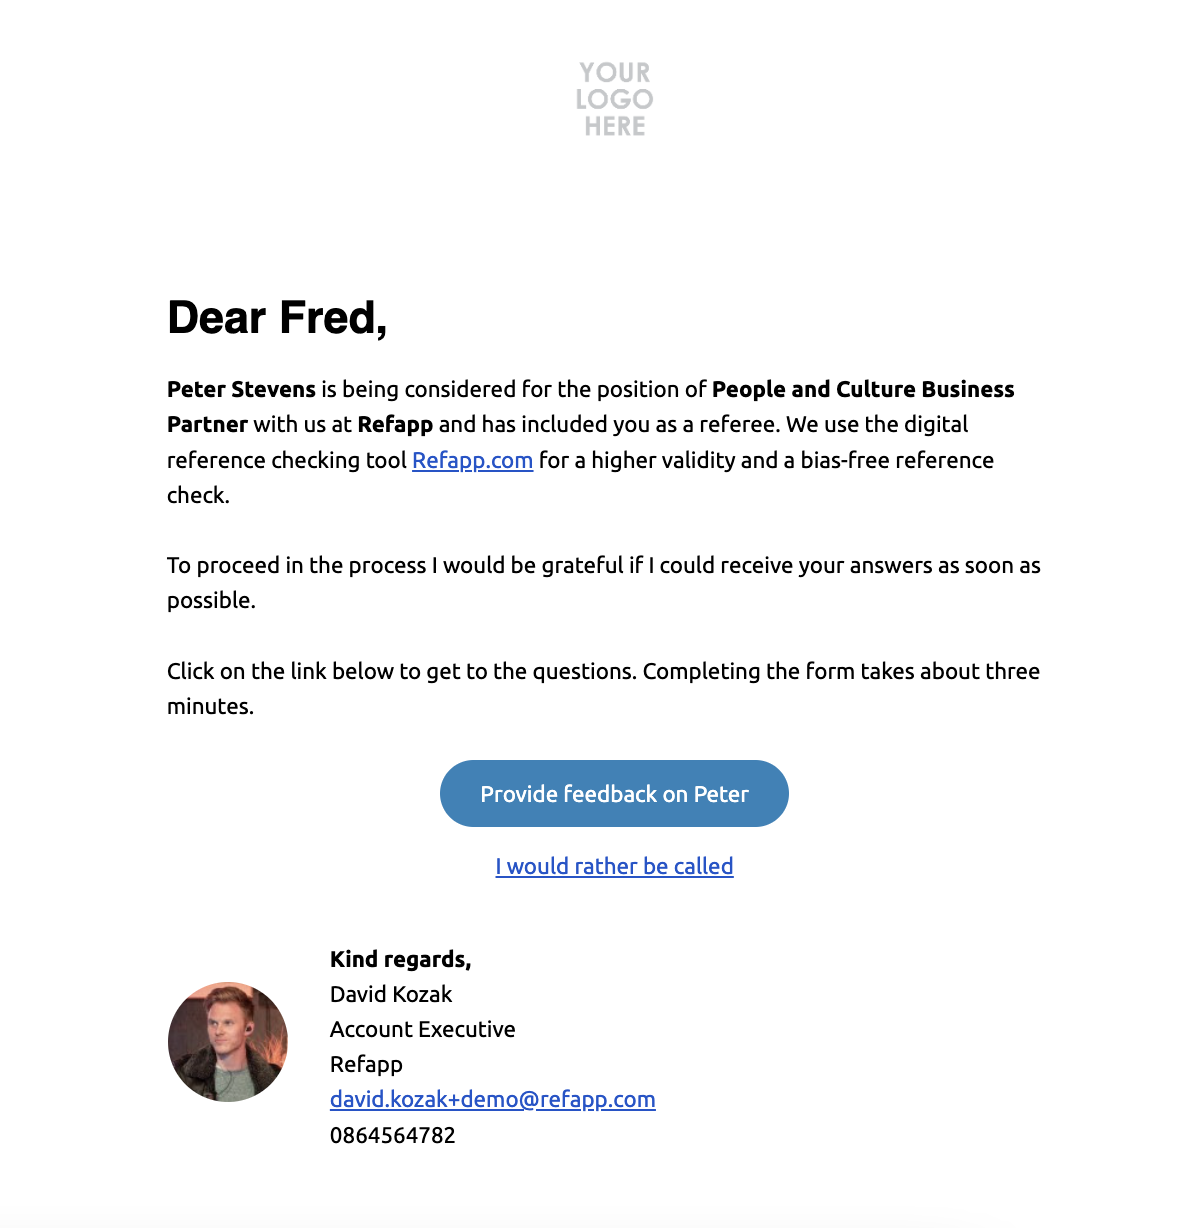Image resolution: width=1194 pixels, height=1228 pixels.
Task: Click the company name "Refapp" in the signature
Action: [366, 1064]
